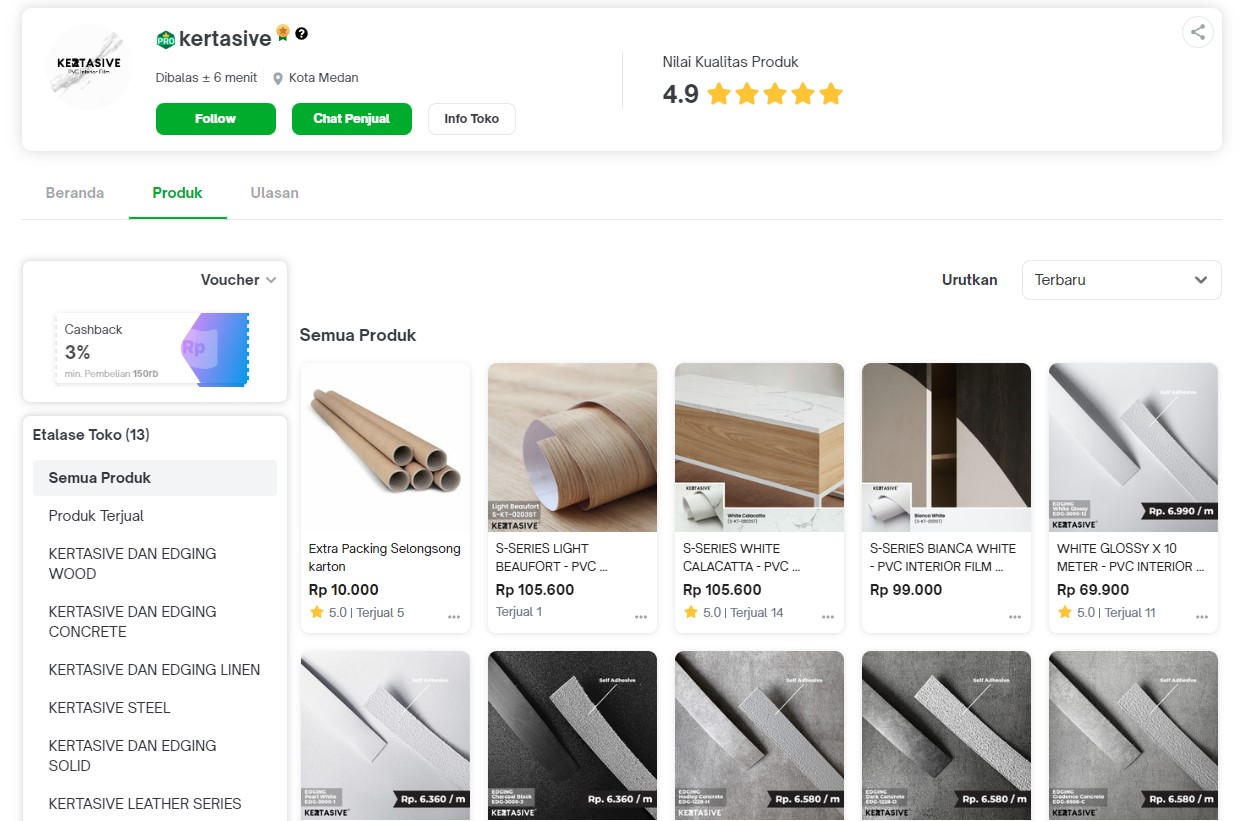Click the location pin icon beside Kota Medan

pyautogui.click(x=278, y=78)
